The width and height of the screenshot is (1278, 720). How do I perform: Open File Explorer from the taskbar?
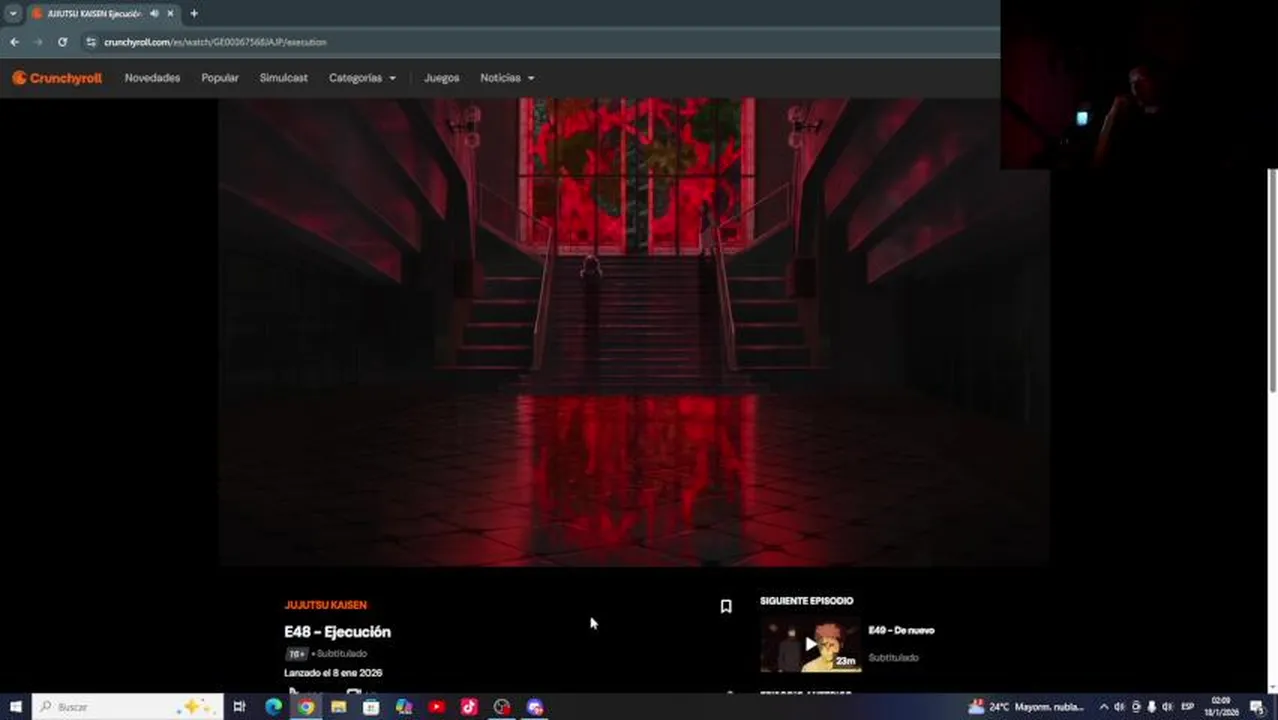click(x=338, y=707)
